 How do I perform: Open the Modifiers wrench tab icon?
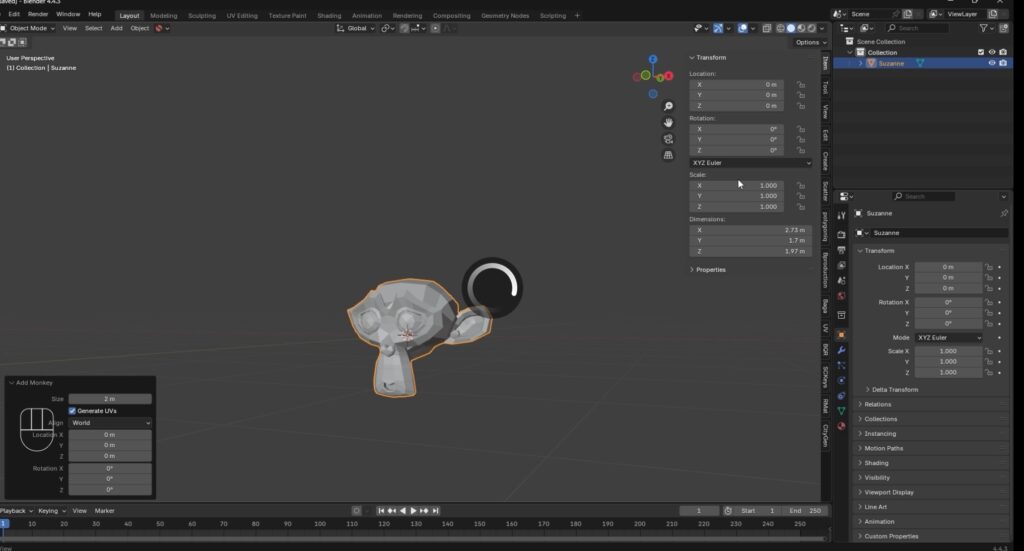coord(841,350)
